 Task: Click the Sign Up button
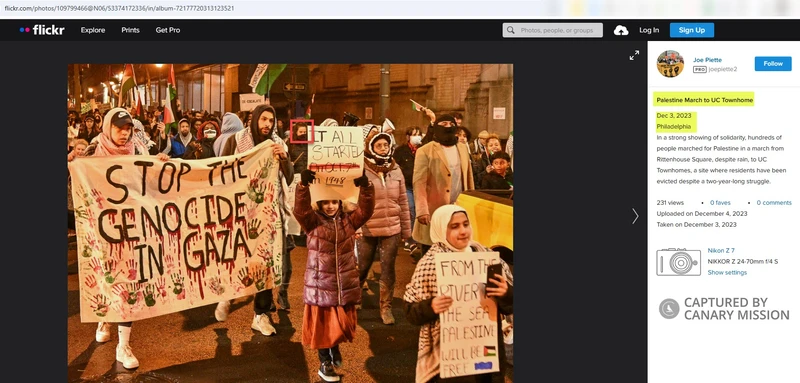[692, 30]
